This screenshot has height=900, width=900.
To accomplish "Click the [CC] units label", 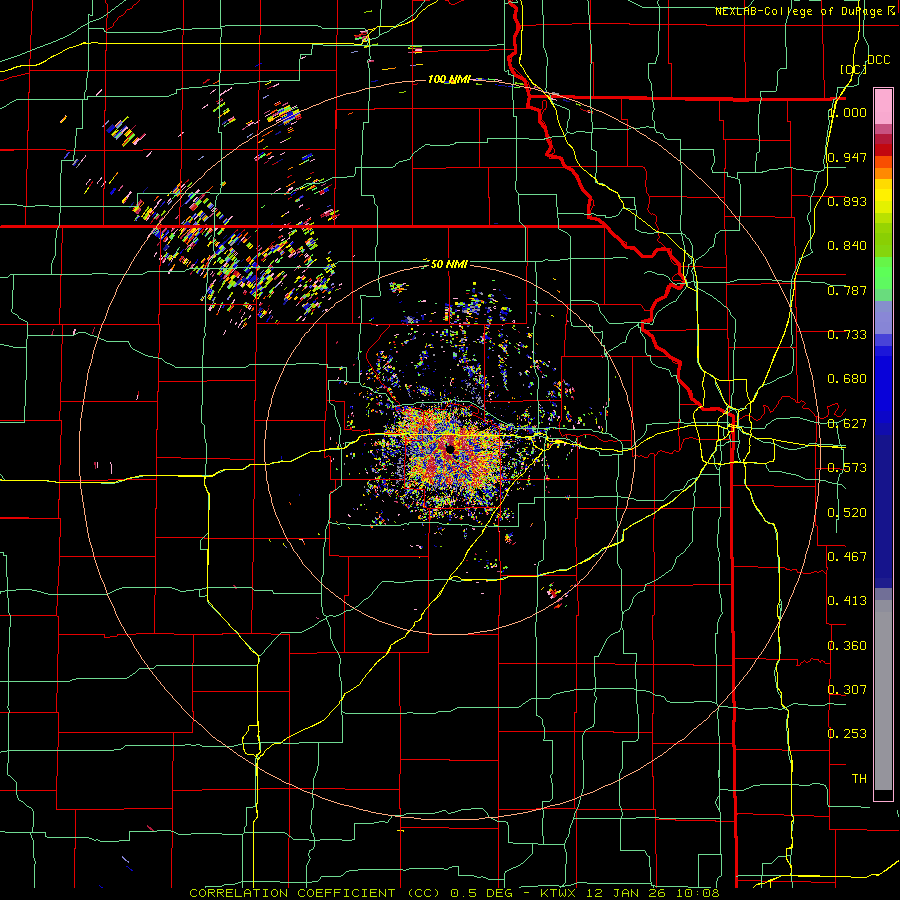I will tap(853, 69).
